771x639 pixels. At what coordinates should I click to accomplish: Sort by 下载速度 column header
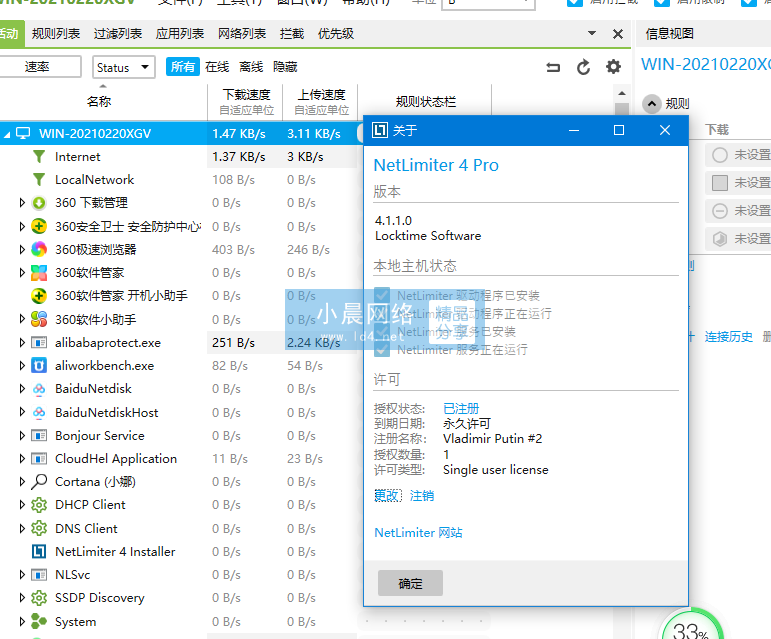(246, 102)
